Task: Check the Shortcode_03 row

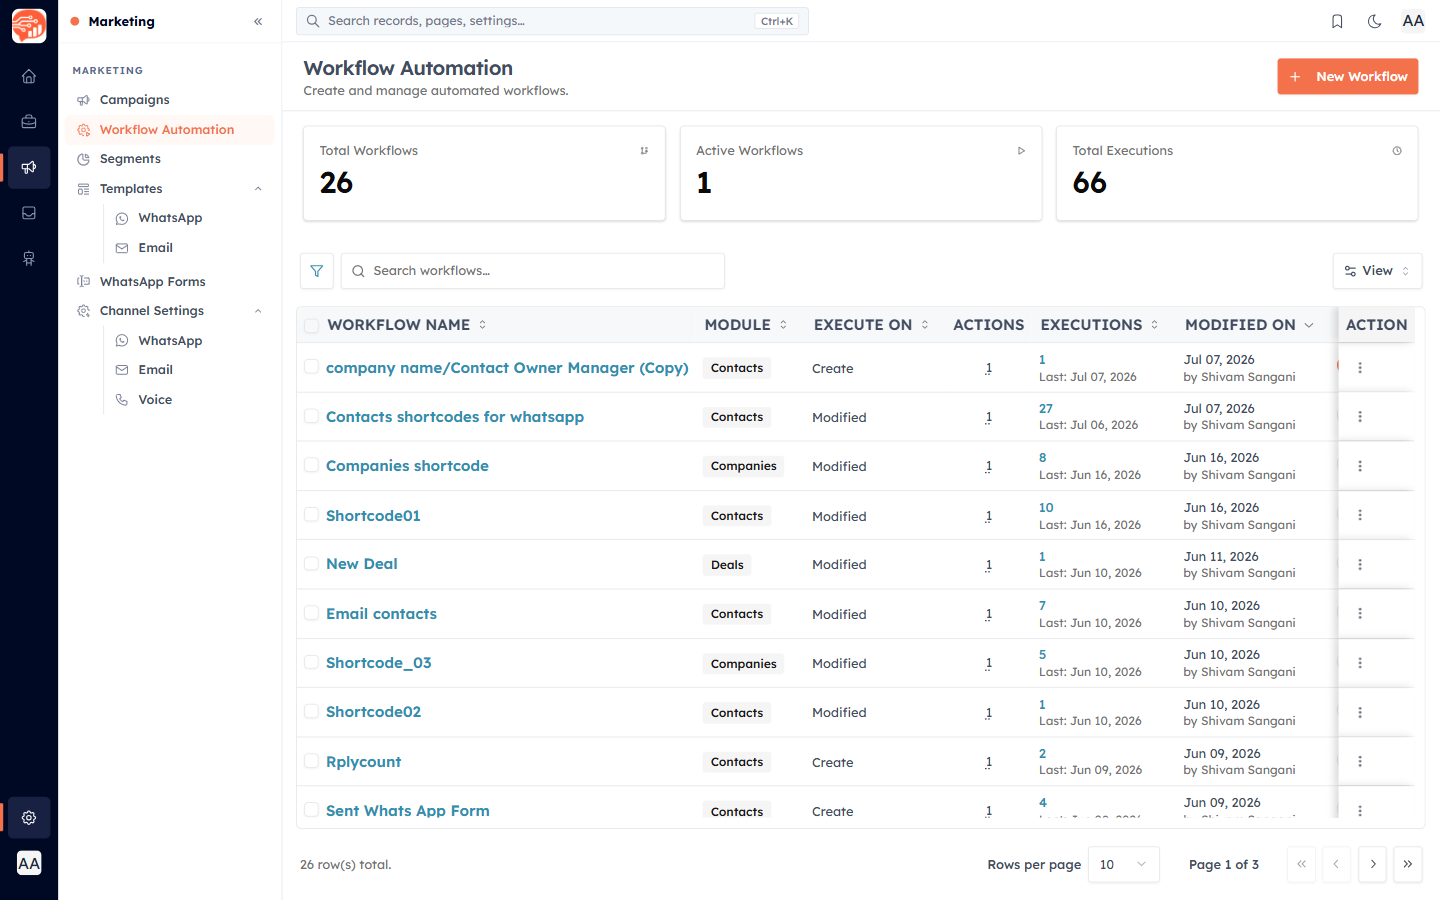Action: coord(312,662)
